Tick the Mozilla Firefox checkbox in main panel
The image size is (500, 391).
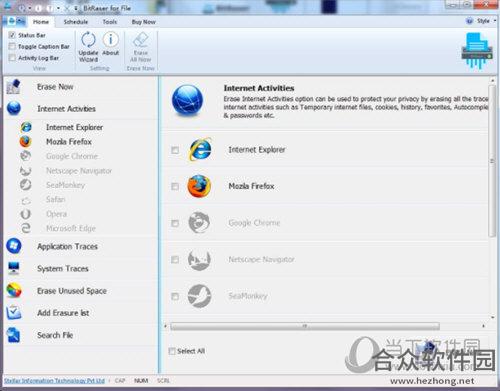pos(175,186)
